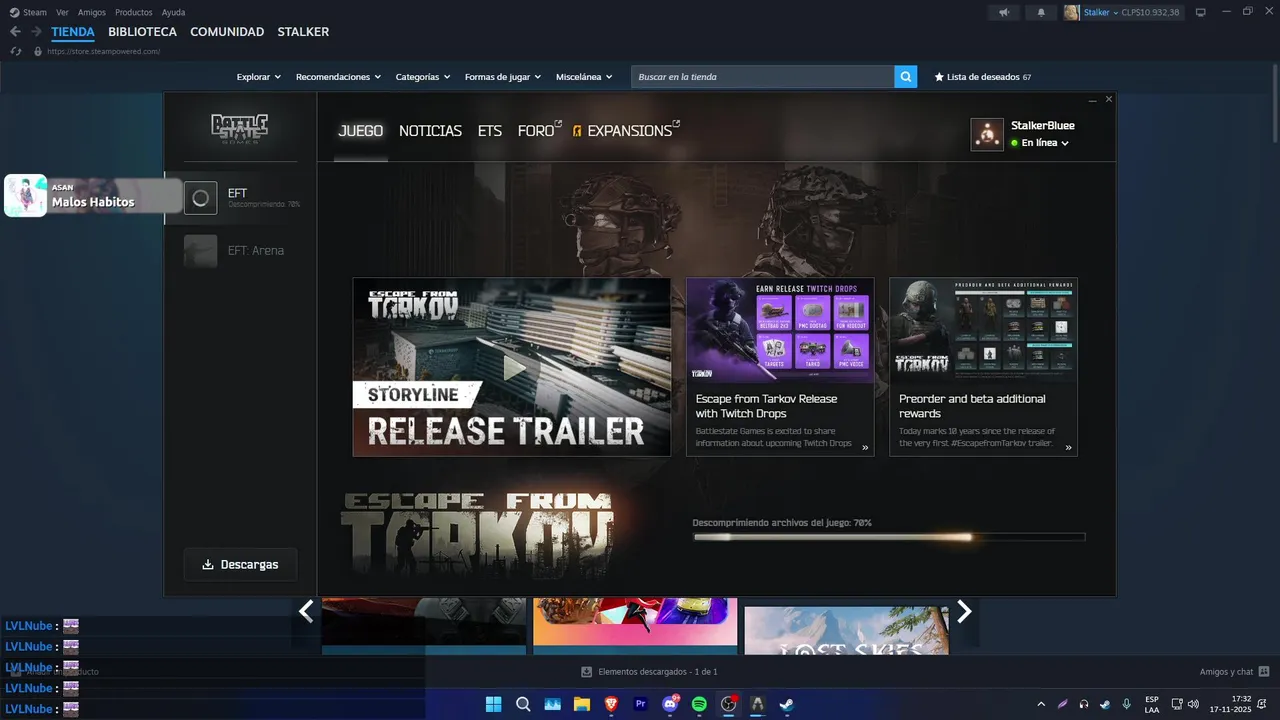Viewport: 1280px width, 720px height.
Task: Click the CLP$10.932,38 wallet balance
Action: (1150, 12)
